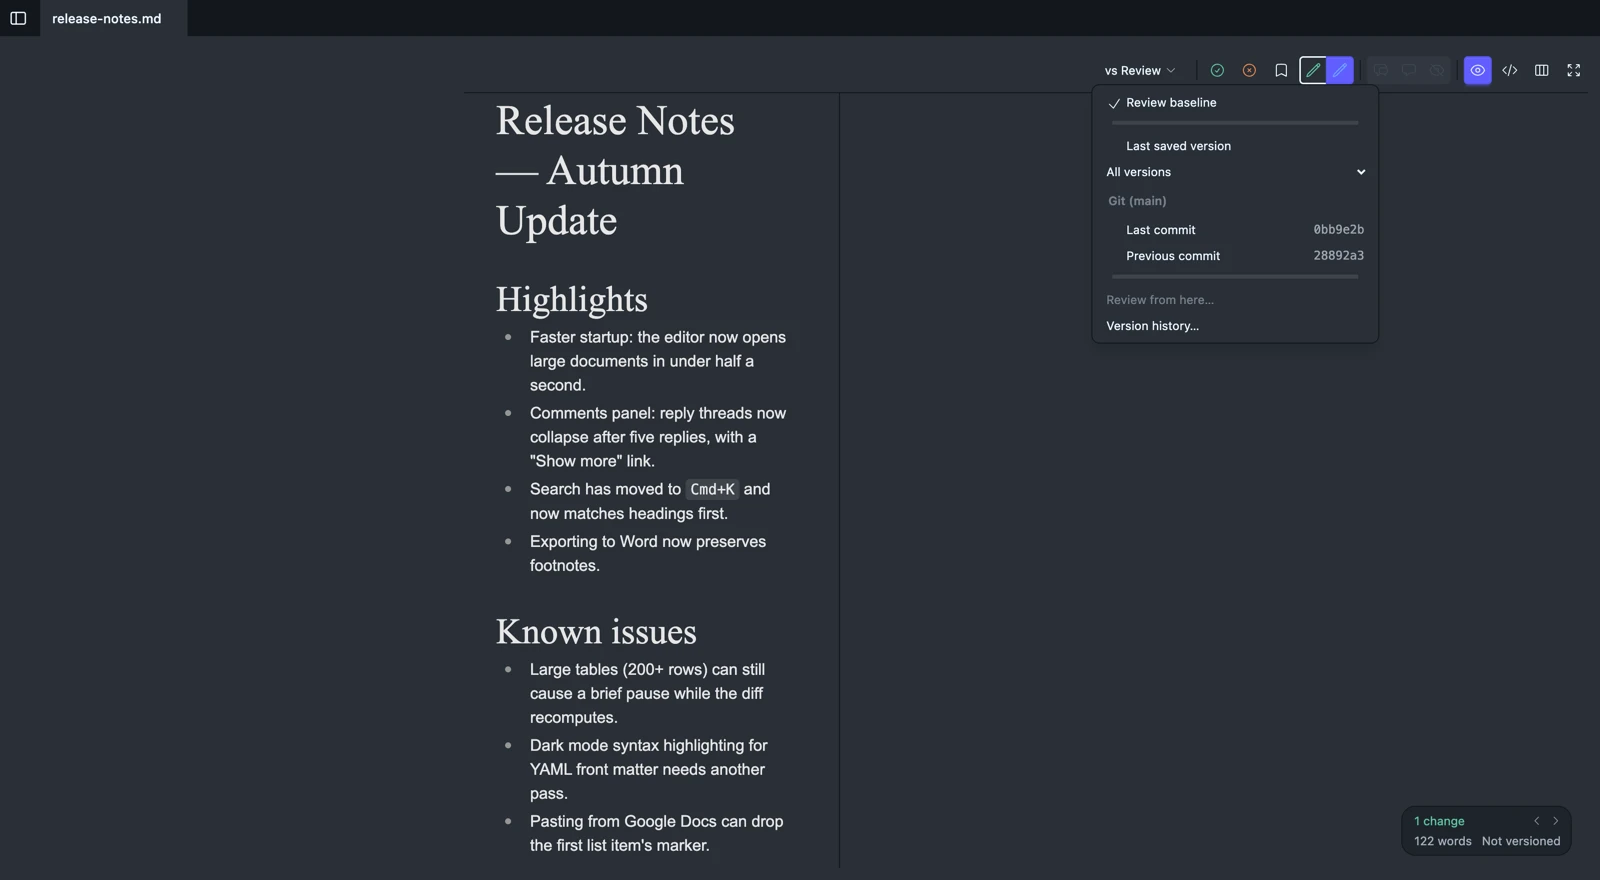
Task: Open Version history… from the menu
Action: [1235, 326]
